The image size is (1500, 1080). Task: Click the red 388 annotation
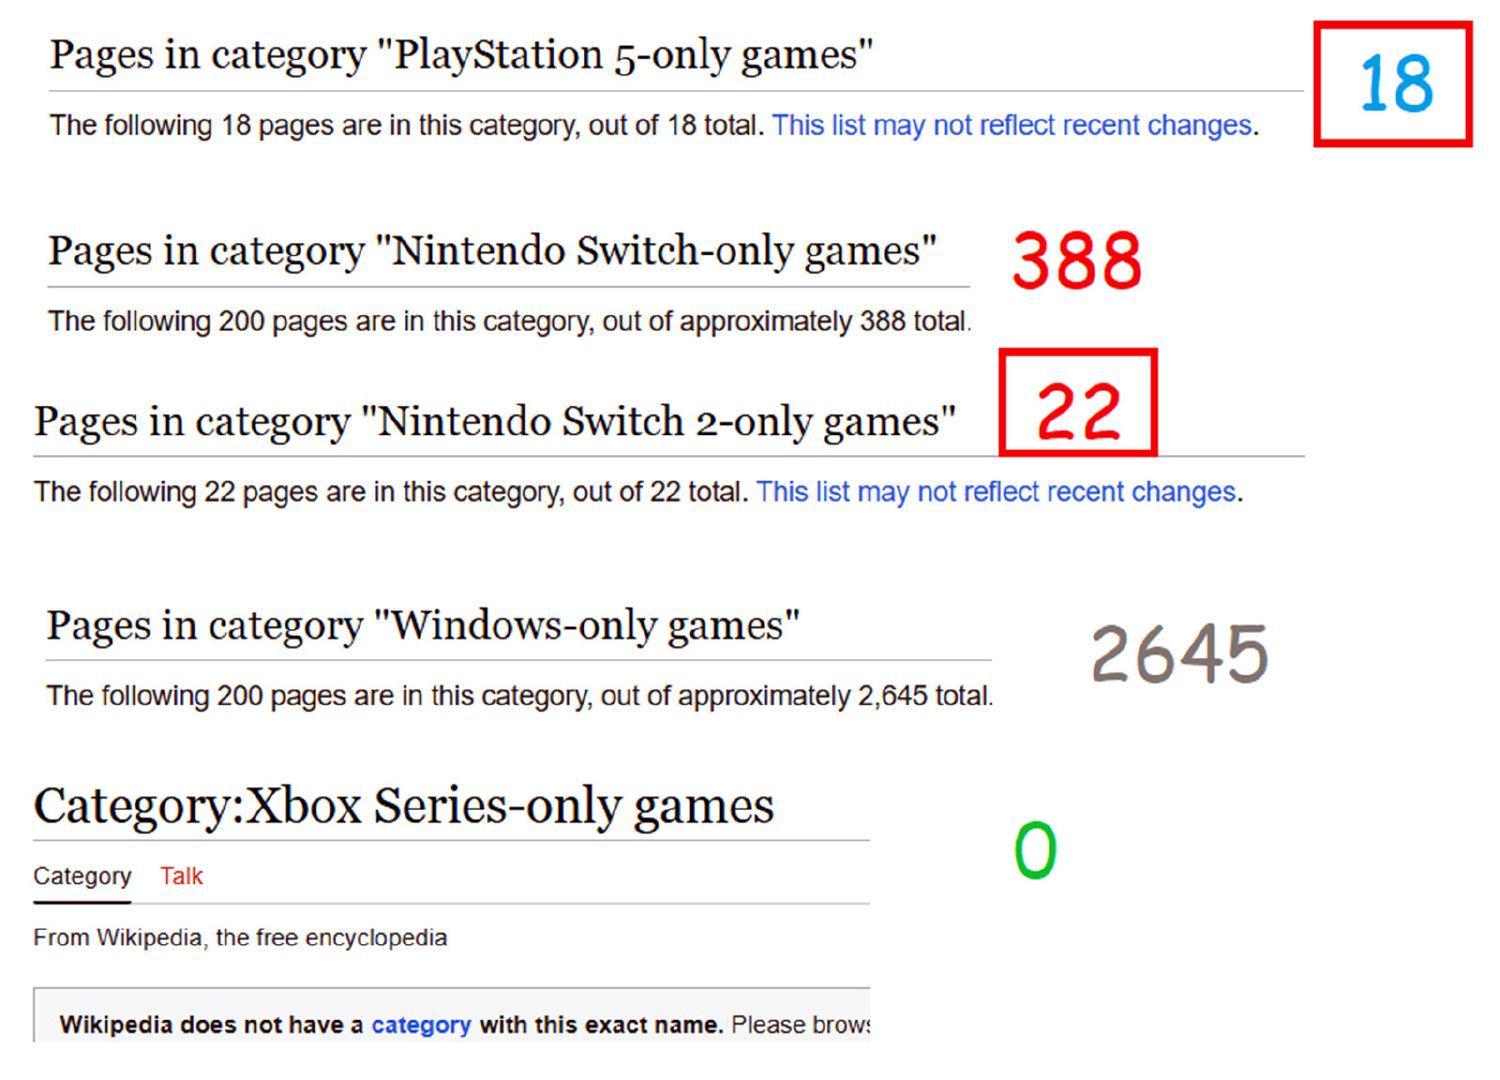click(x=1076, y=260)
